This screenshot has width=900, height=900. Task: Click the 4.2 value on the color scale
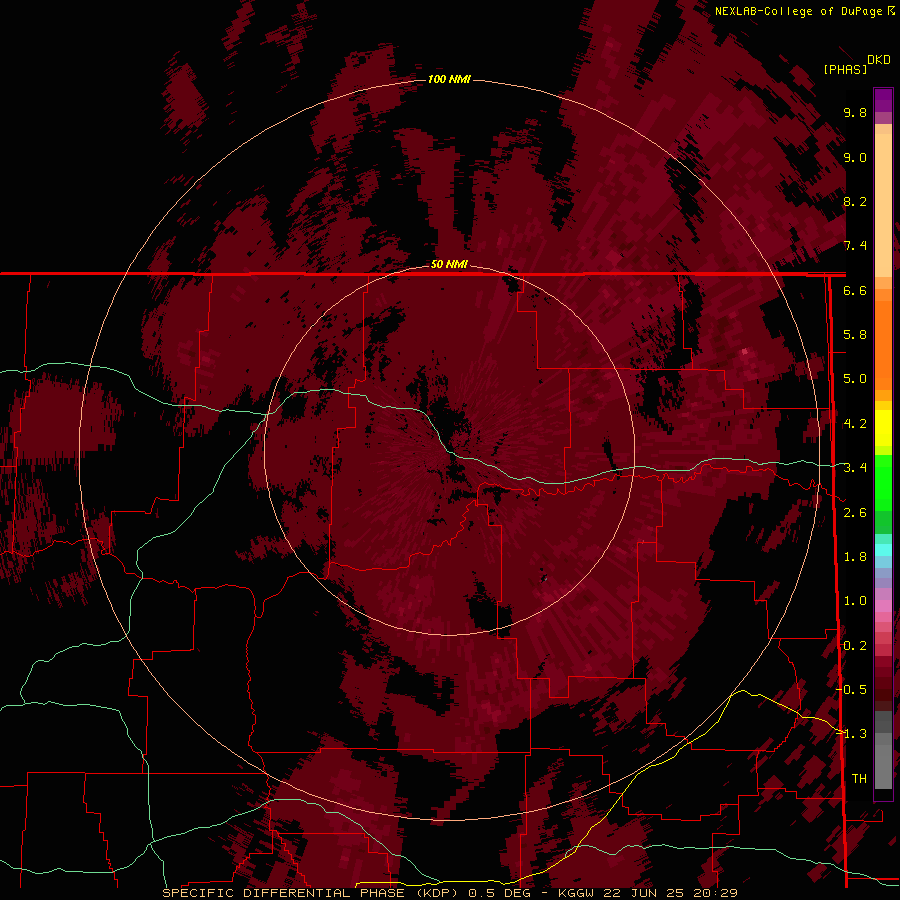(x=855, y=424)
